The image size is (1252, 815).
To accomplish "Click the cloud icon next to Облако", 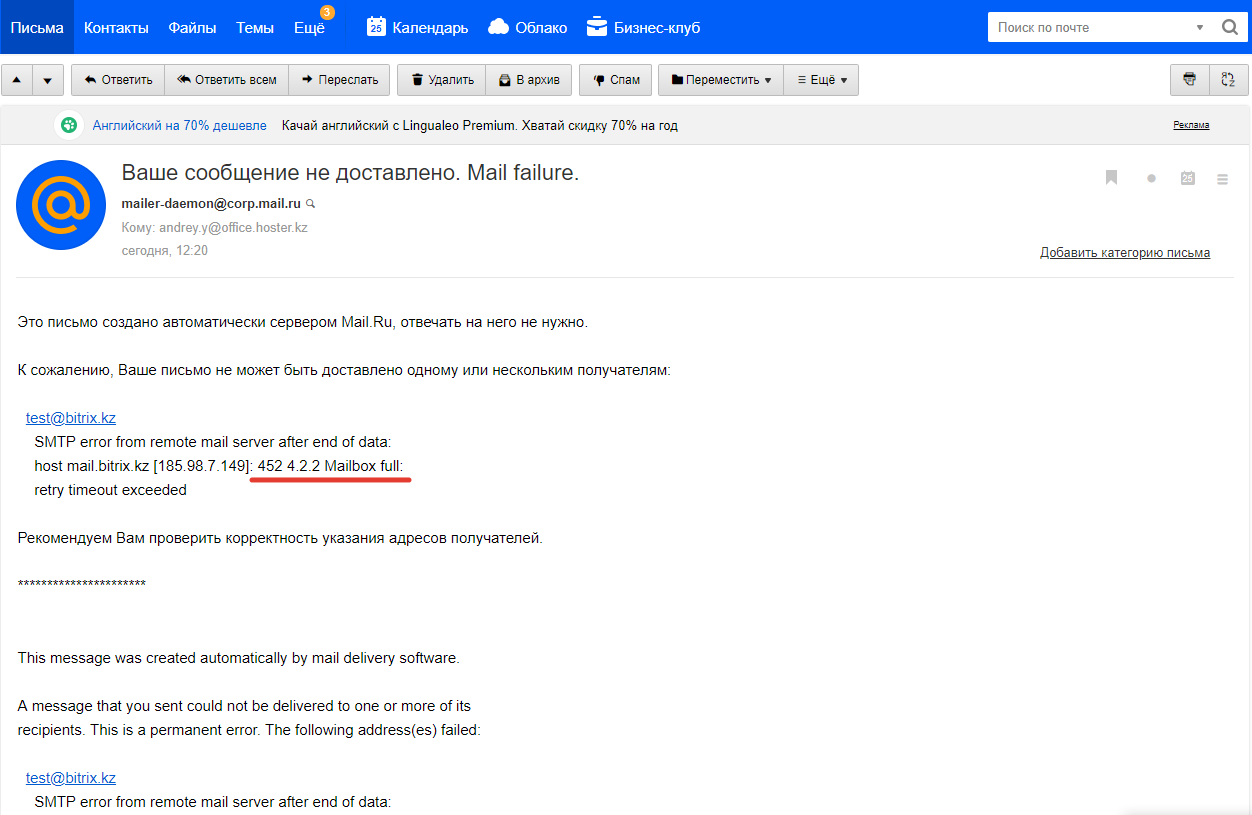I will [498, 27].
